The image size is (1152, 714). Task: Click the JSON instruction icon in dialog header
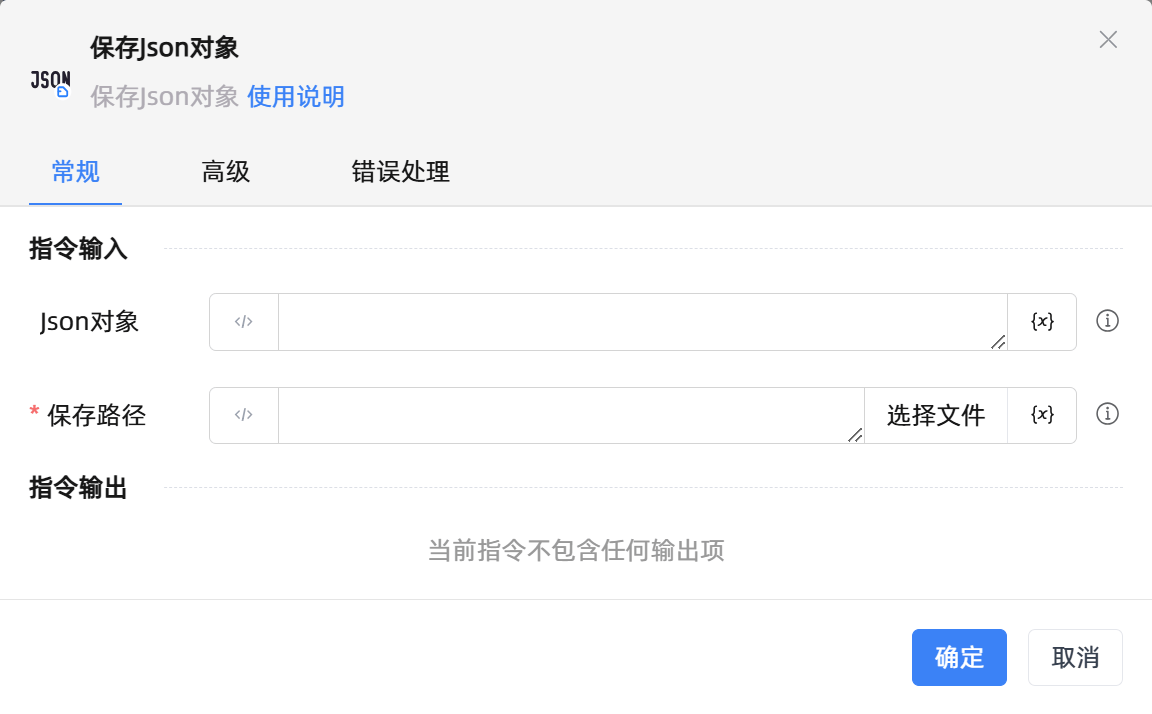click(x=49, y=82)
